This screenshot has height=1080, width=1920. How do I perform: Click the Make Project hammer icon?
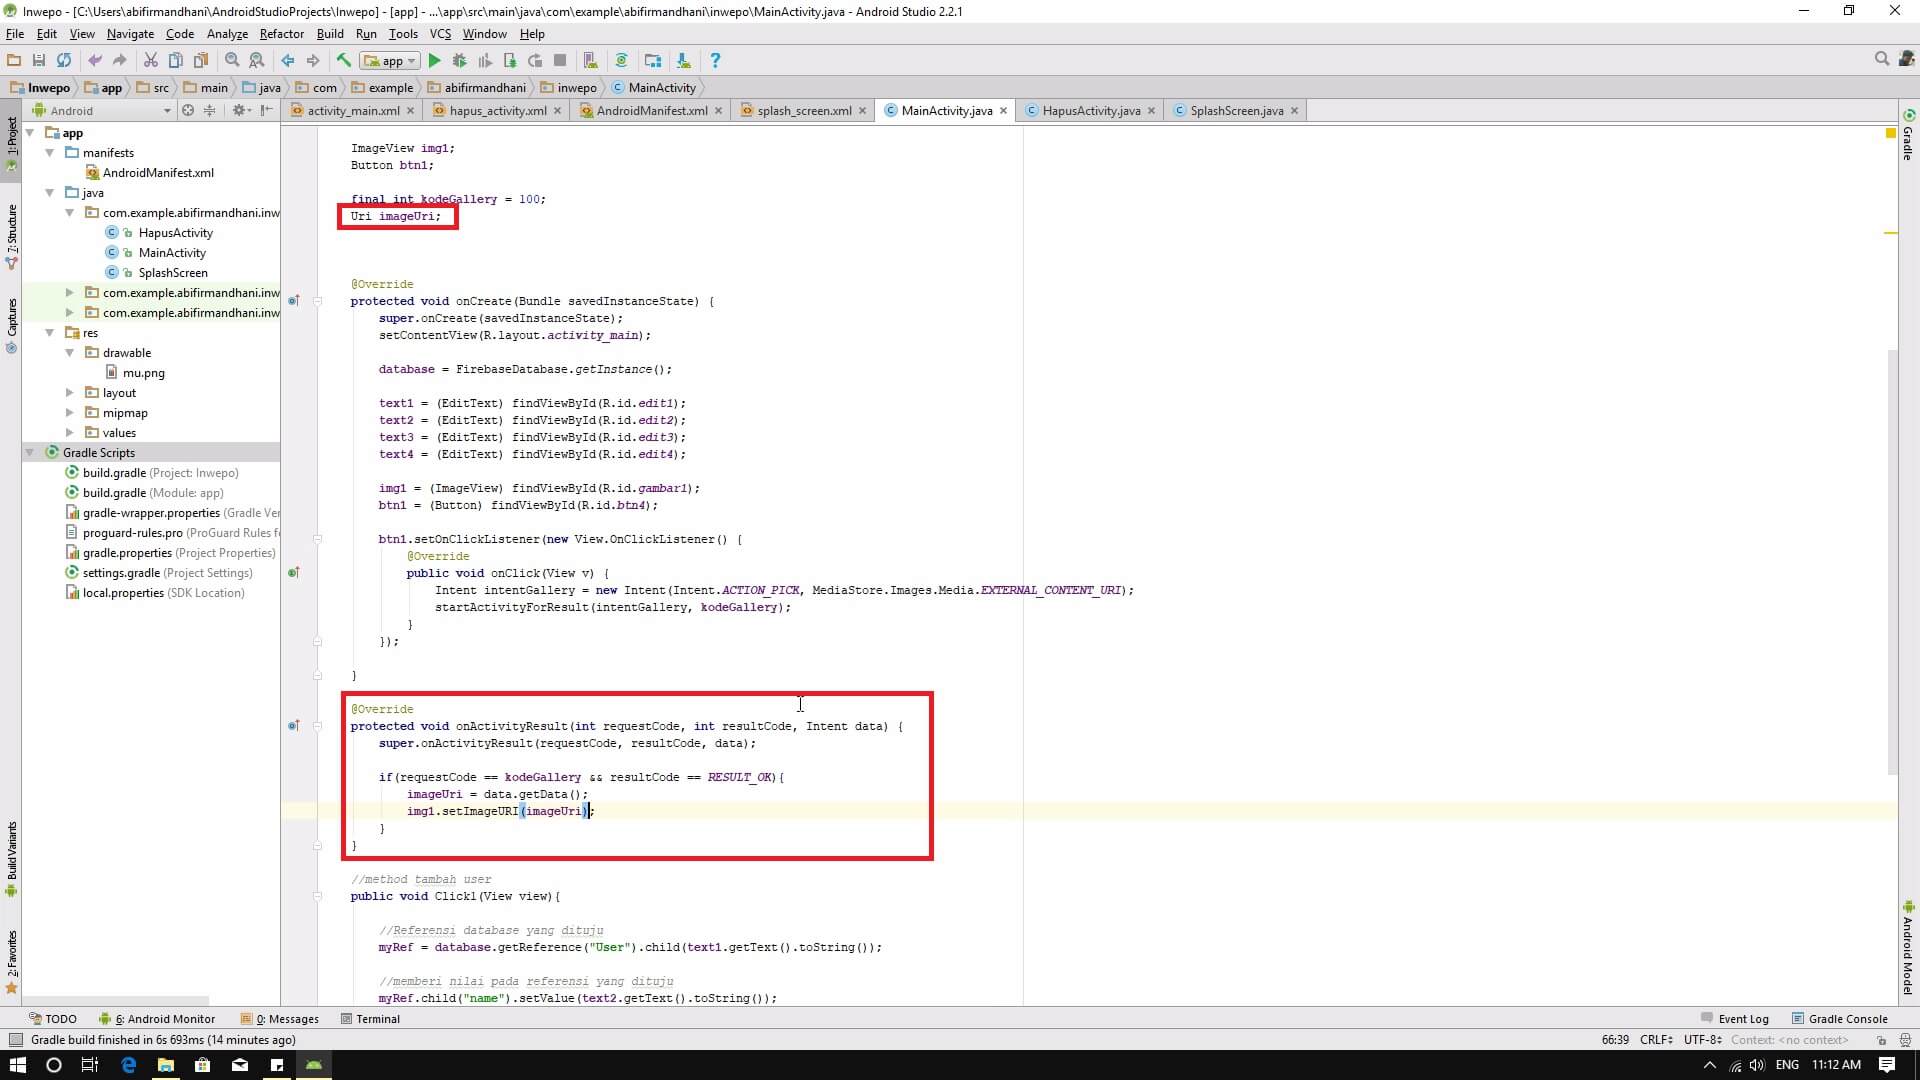pos(344,61)
